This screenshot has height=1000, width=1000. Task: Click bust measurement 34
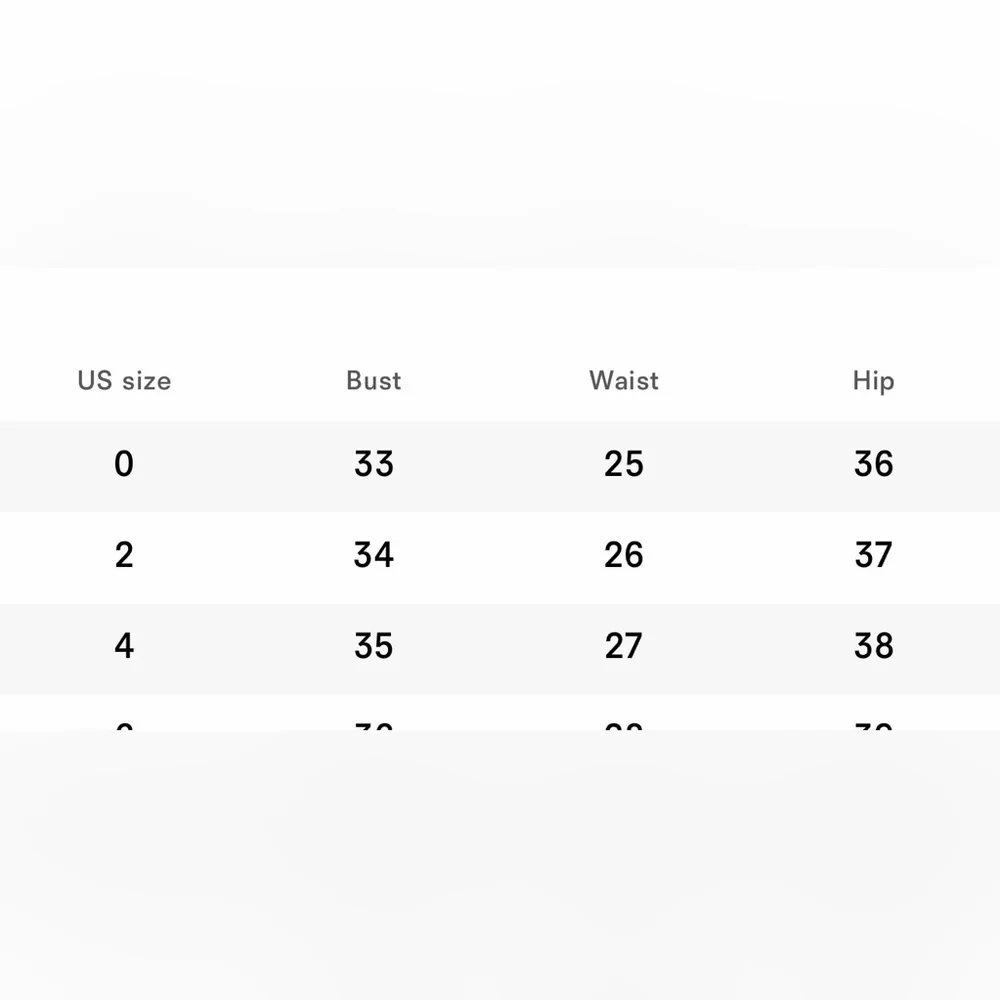pyautogui.click(x=374, y=555)
